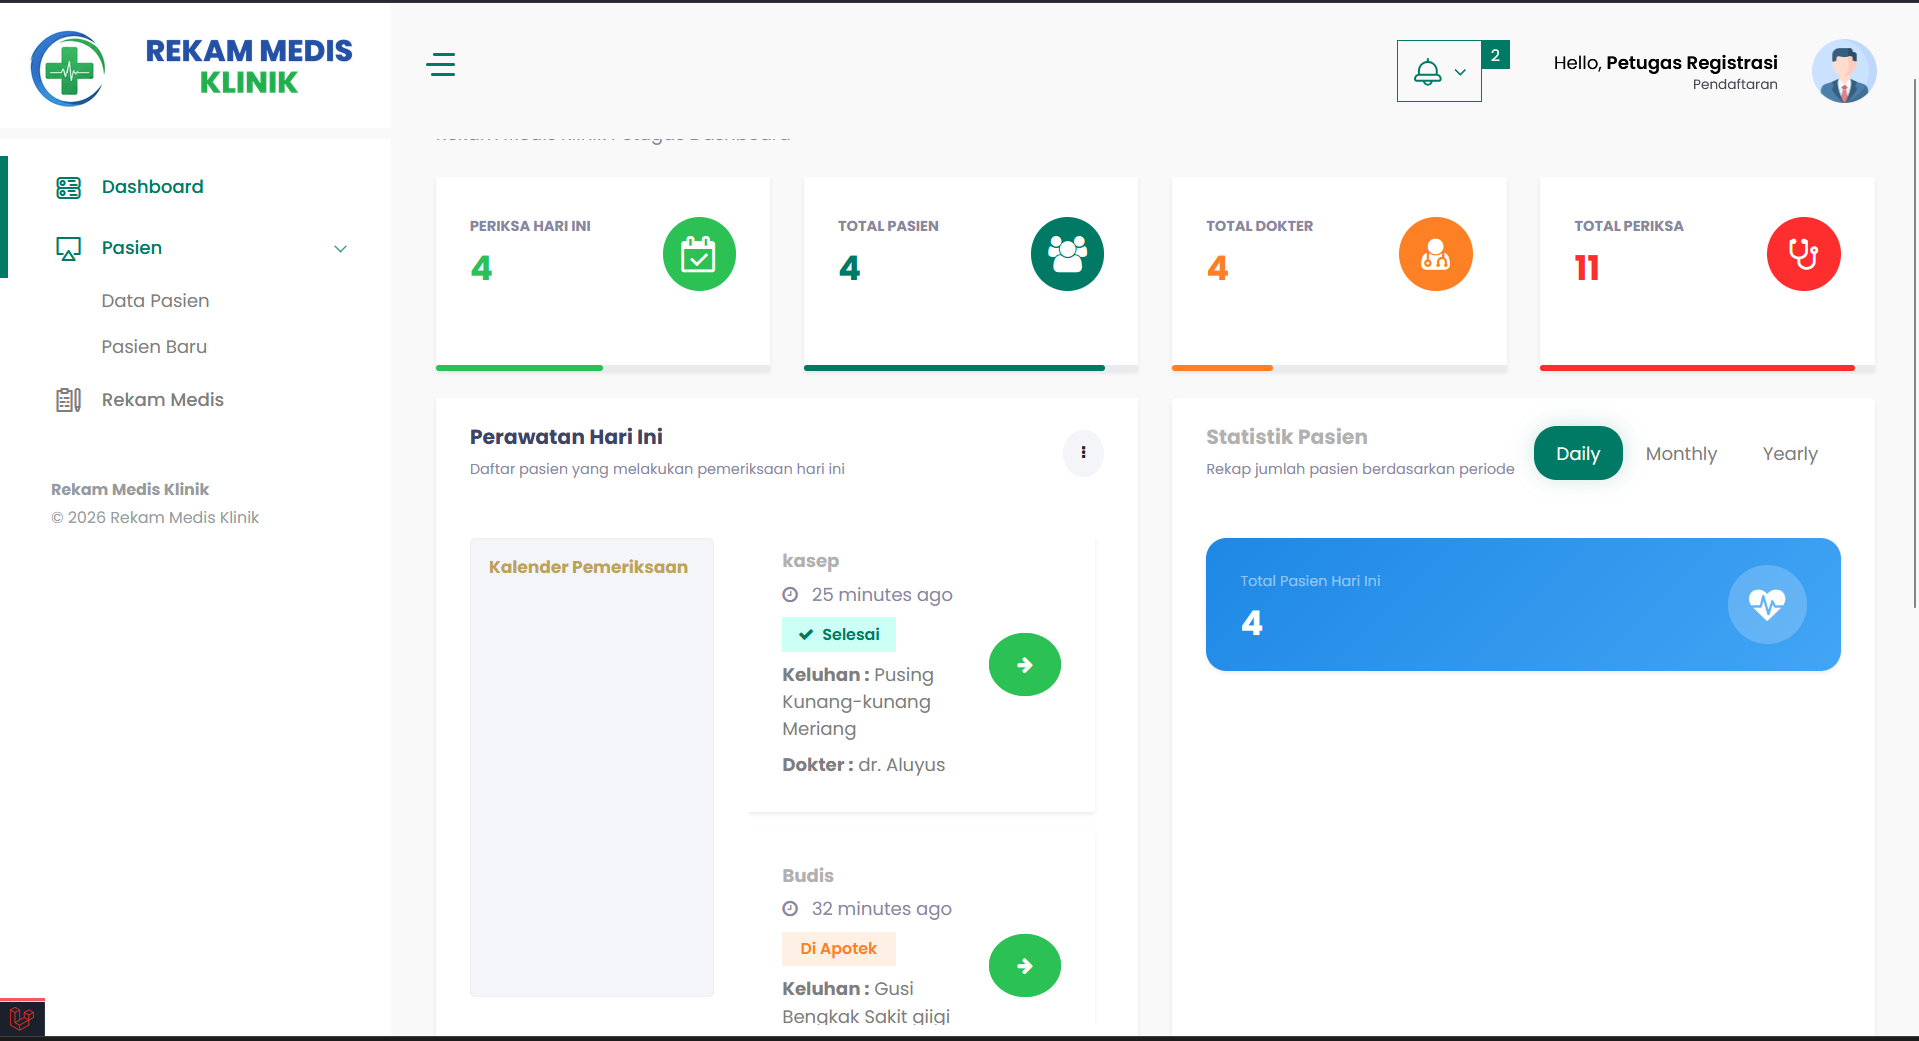This screenshot has height=1041, width=1919.
Task: Open Dashboard in the sidebar
Action: [152, 187]
